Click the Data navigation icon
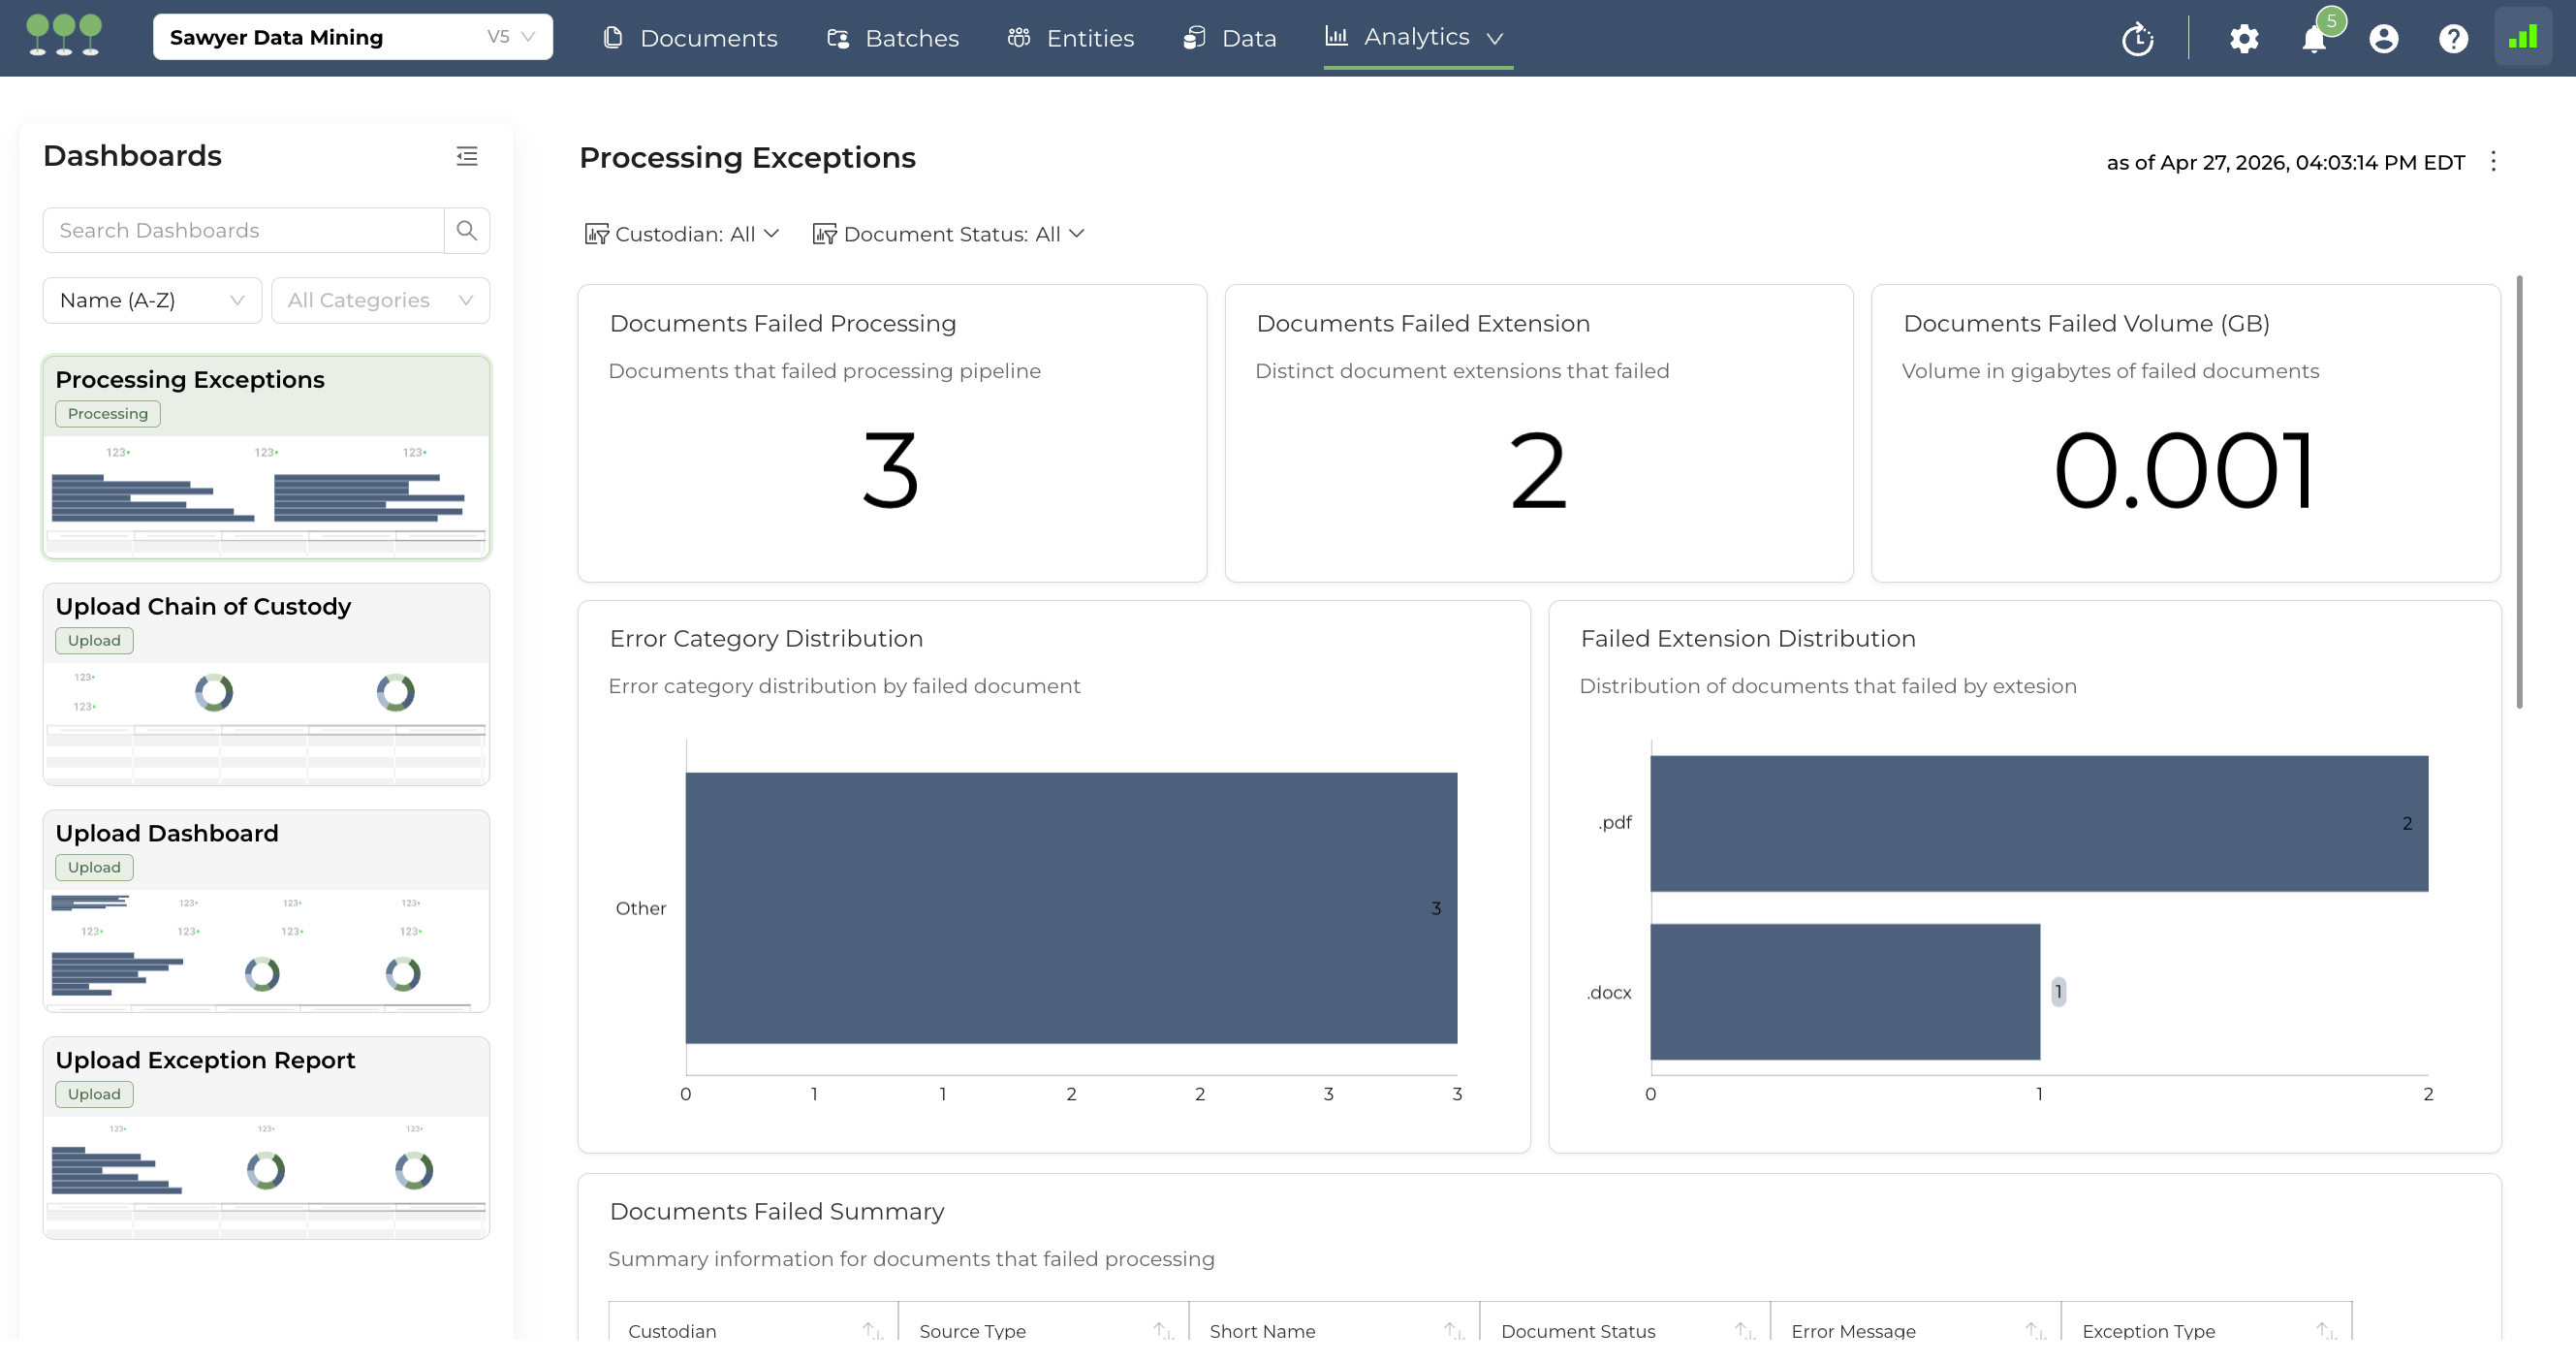 click(x=1194, y=37)
